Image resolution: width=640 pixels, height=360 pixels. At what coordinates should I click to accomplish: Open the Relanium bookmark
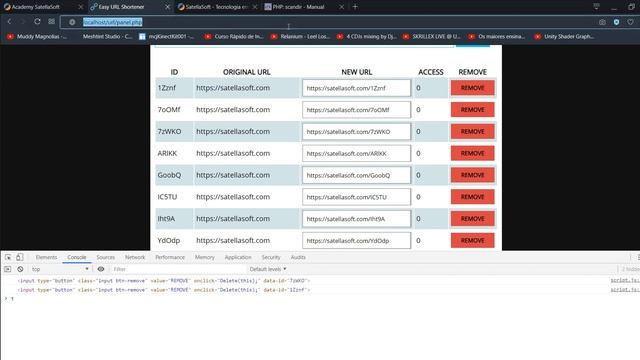300,36
